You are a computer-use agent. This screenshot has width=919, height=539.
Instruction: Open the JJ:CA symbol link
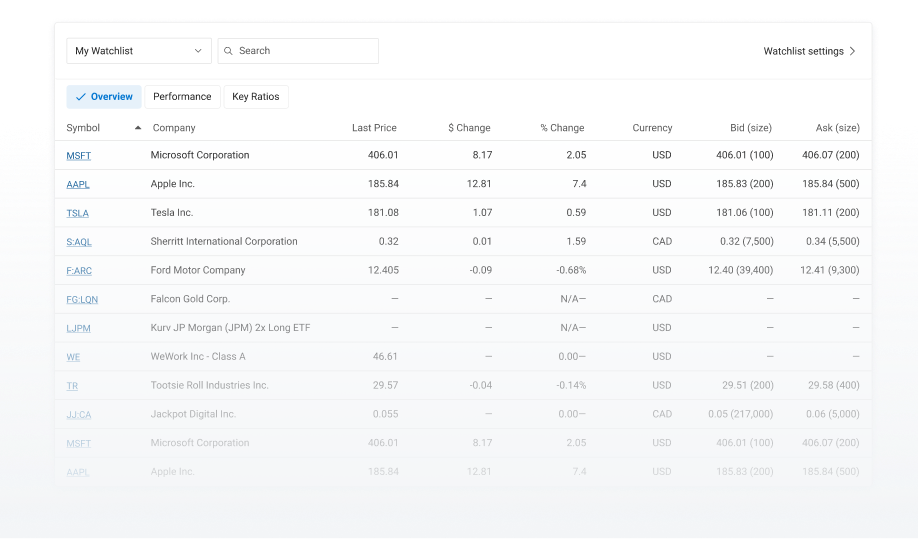tap(79, 414)
